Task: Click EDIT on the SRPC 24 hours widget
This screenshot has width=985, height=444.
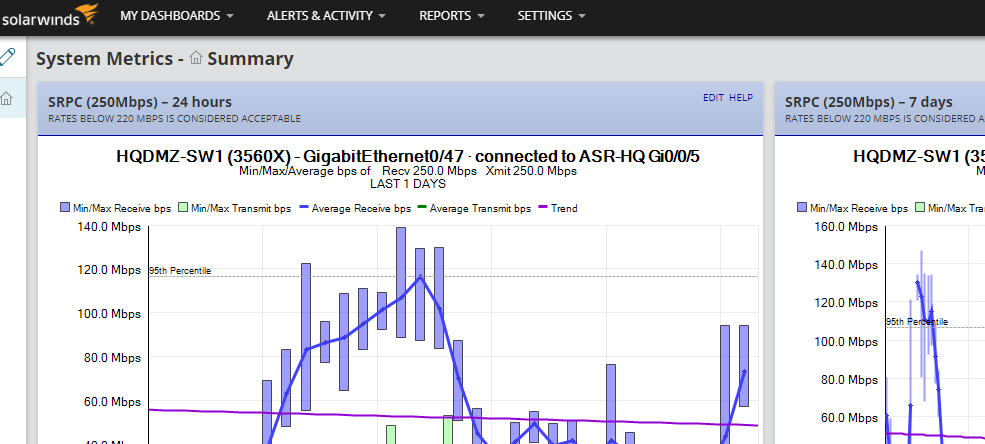Action: [x=713, y=97]
